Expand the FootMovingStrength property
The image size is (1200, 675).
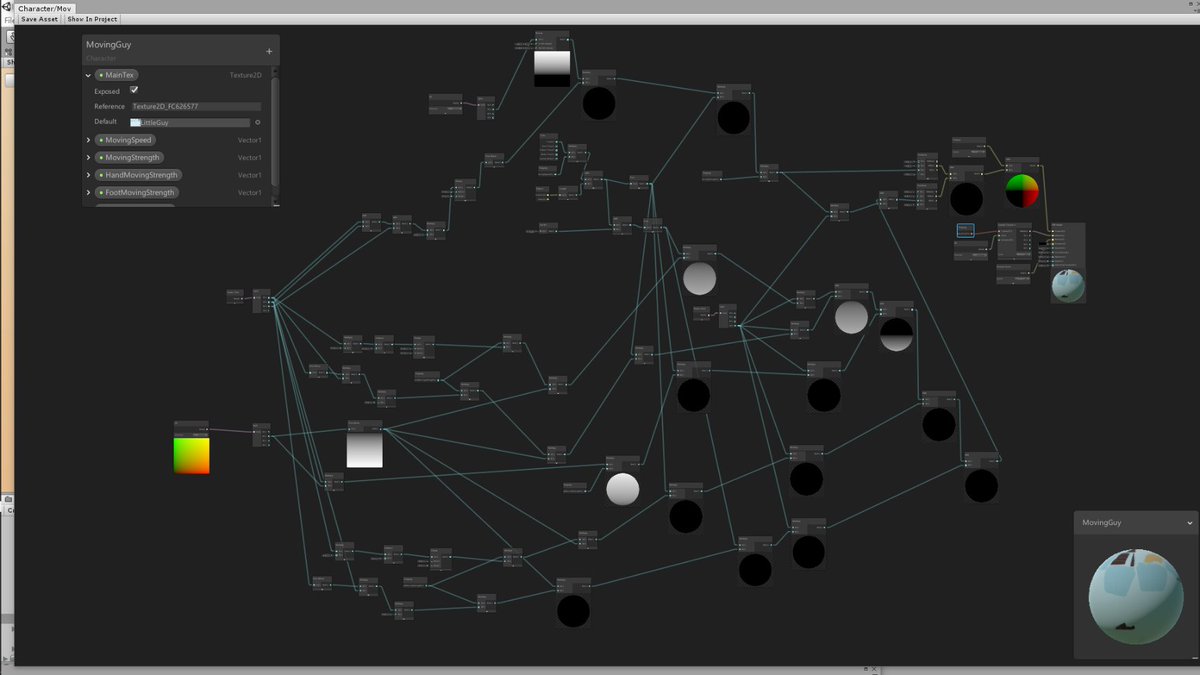tap(88, 192)
